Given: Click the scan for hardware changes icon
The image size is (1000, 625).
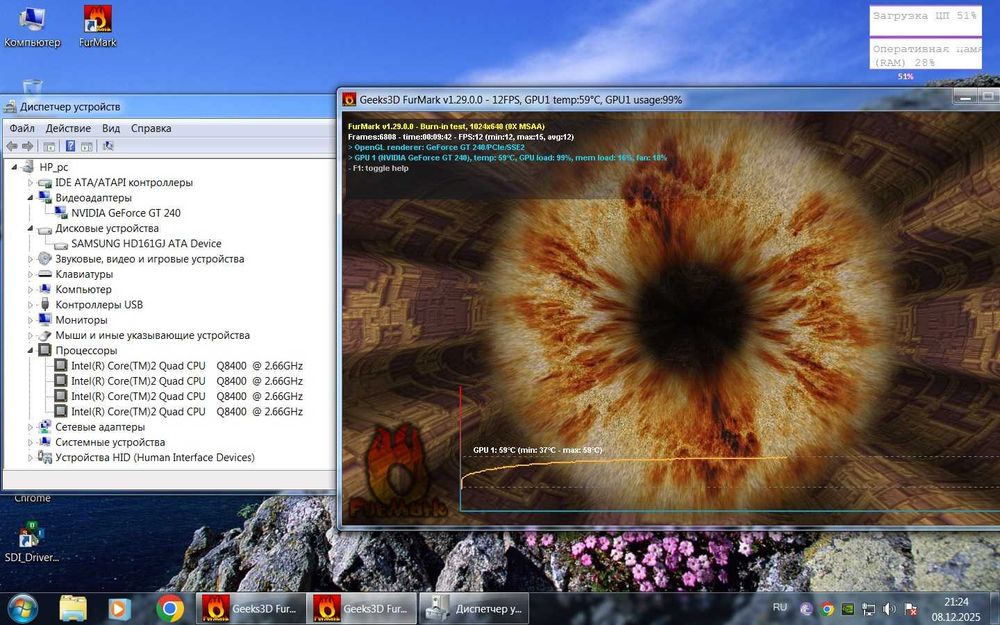Looking at the screenshot, I should 108,146.
